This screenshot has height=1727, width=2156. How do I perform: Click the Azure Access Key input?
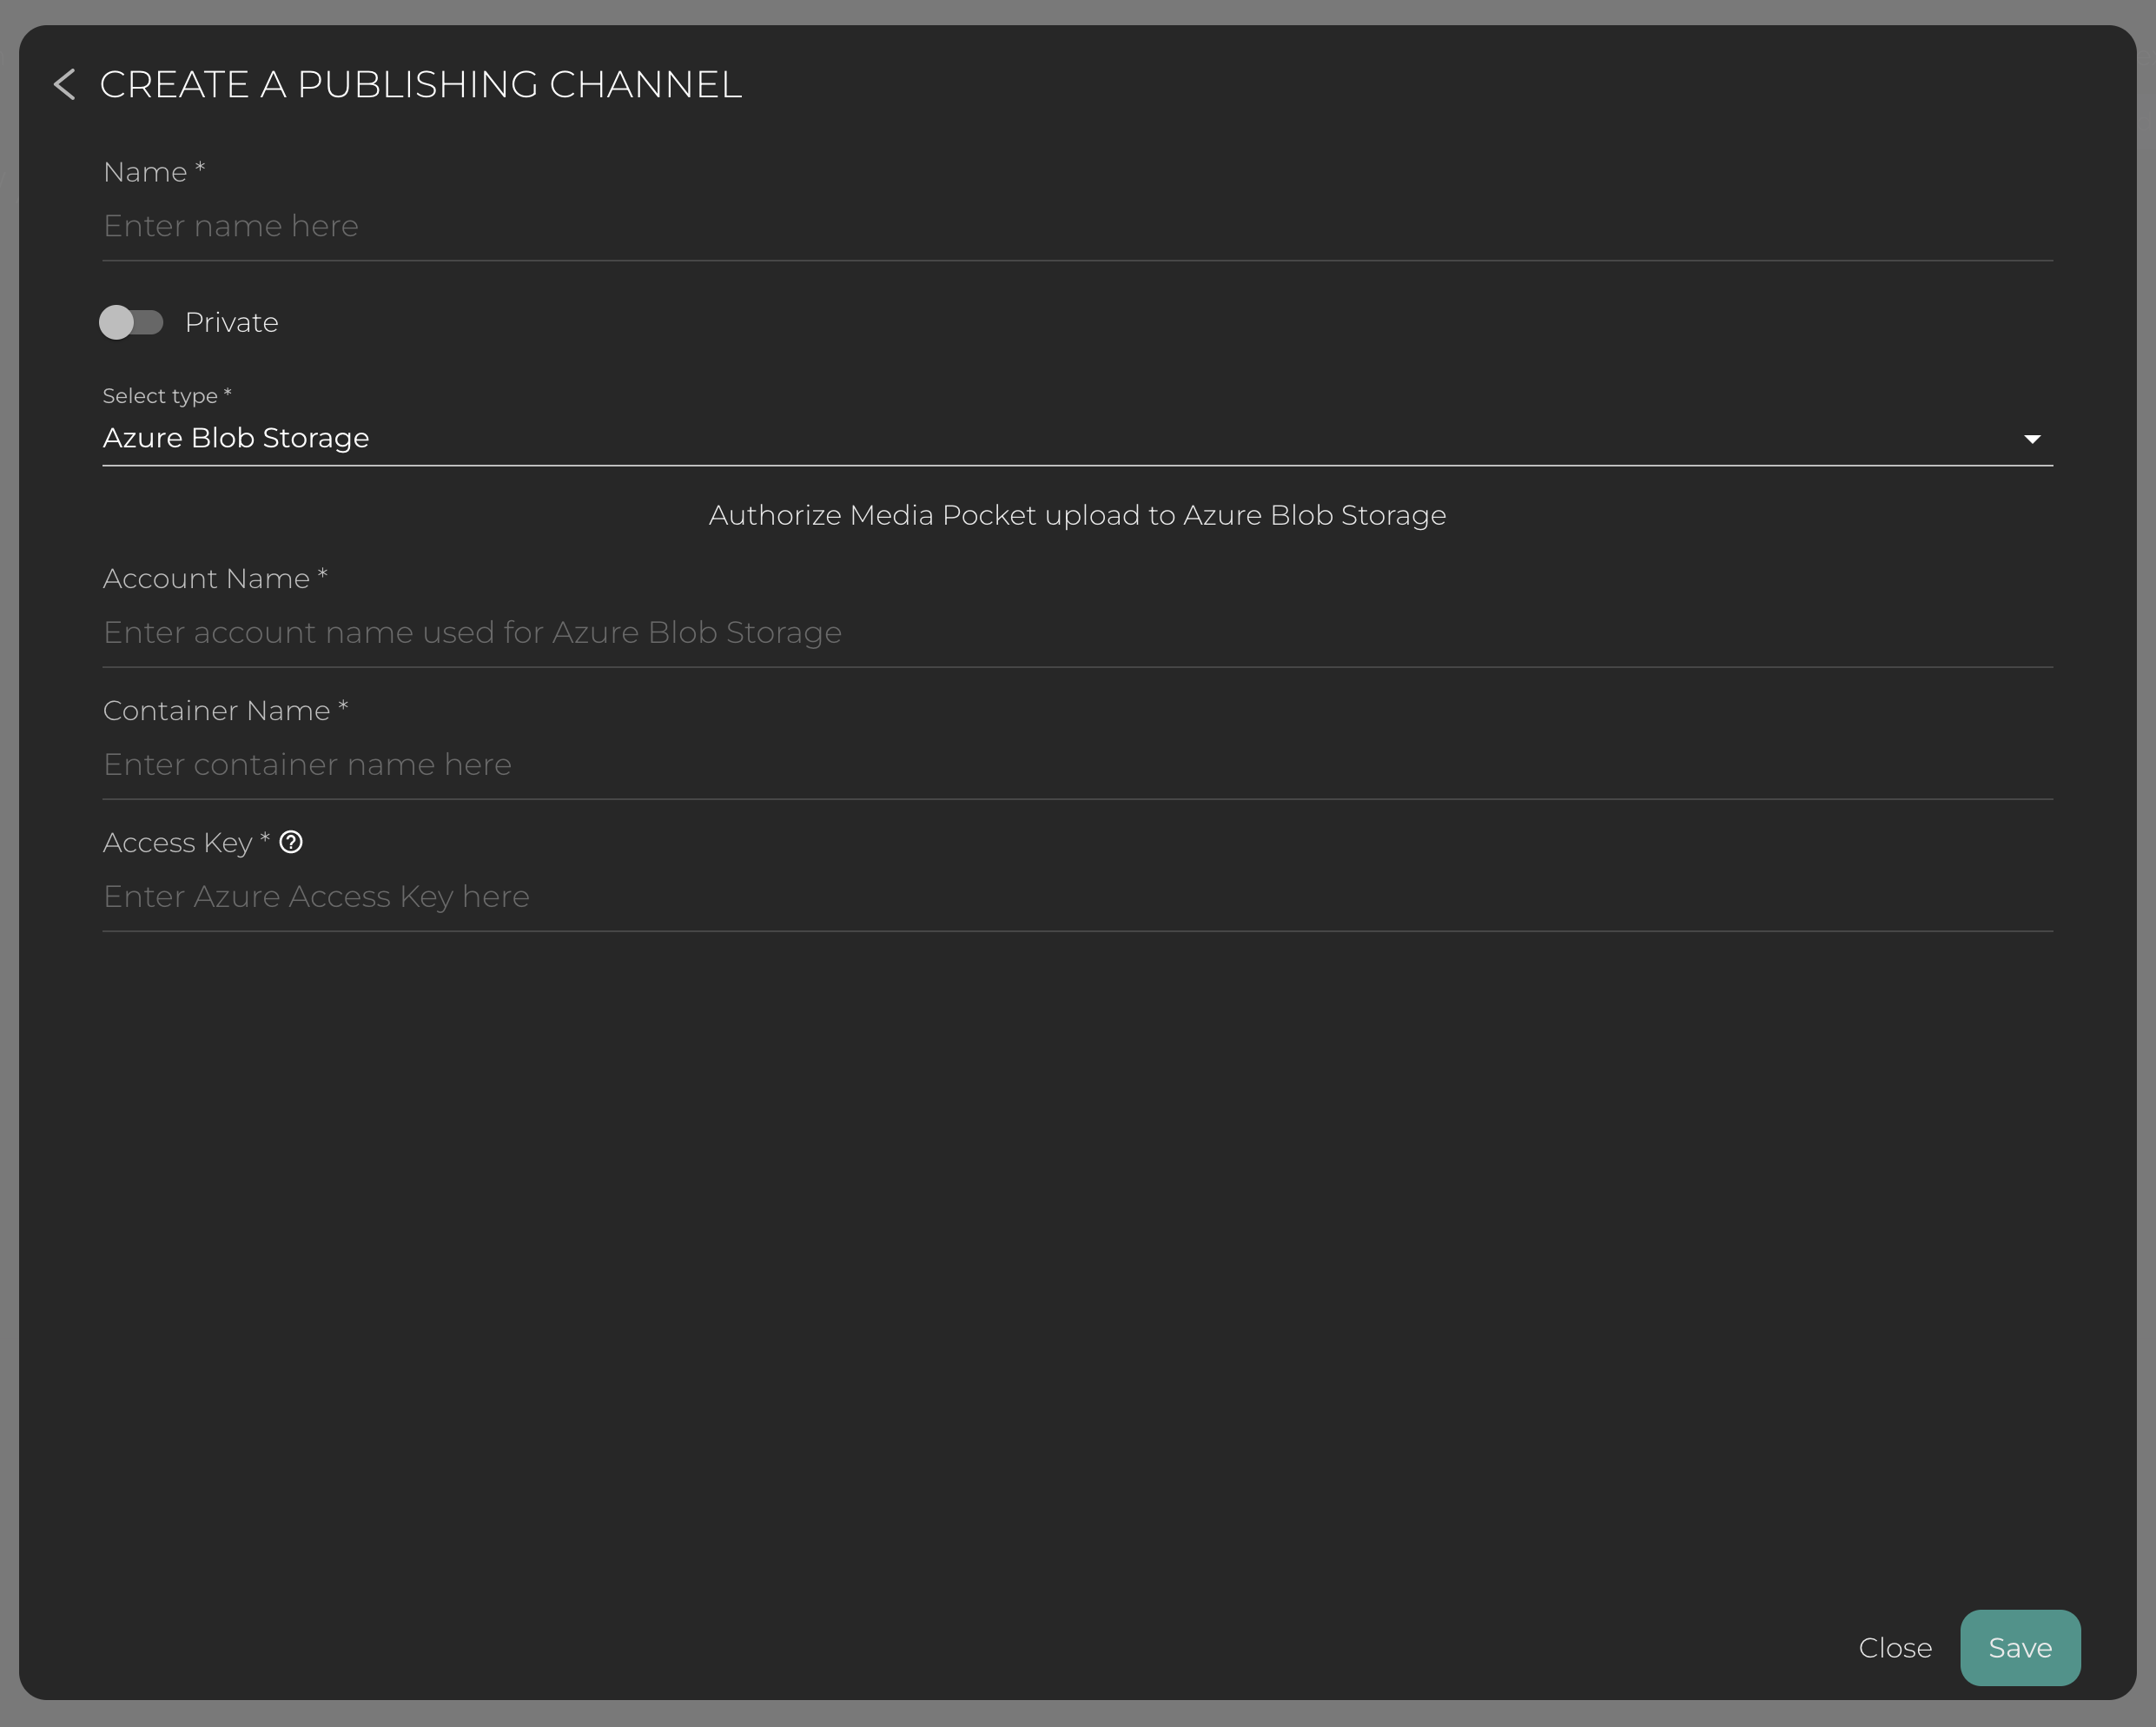click(x=1076, y=896)
